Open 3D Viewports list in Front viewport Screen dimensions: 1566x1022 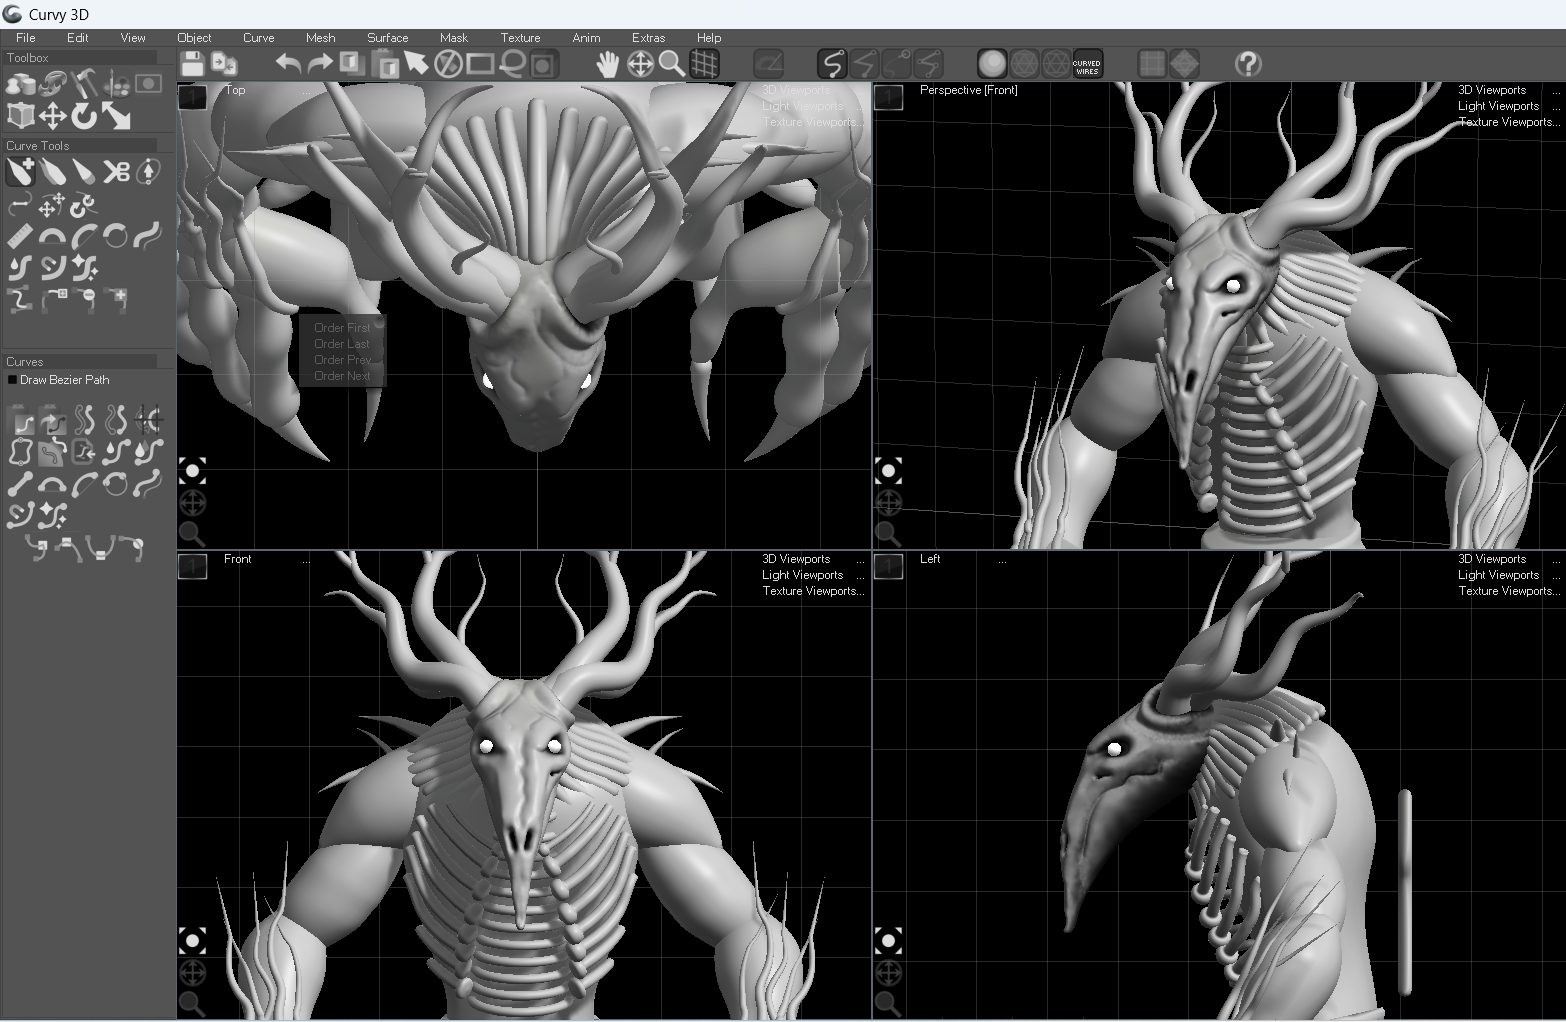pyautogui.click(x=796, y=559)
